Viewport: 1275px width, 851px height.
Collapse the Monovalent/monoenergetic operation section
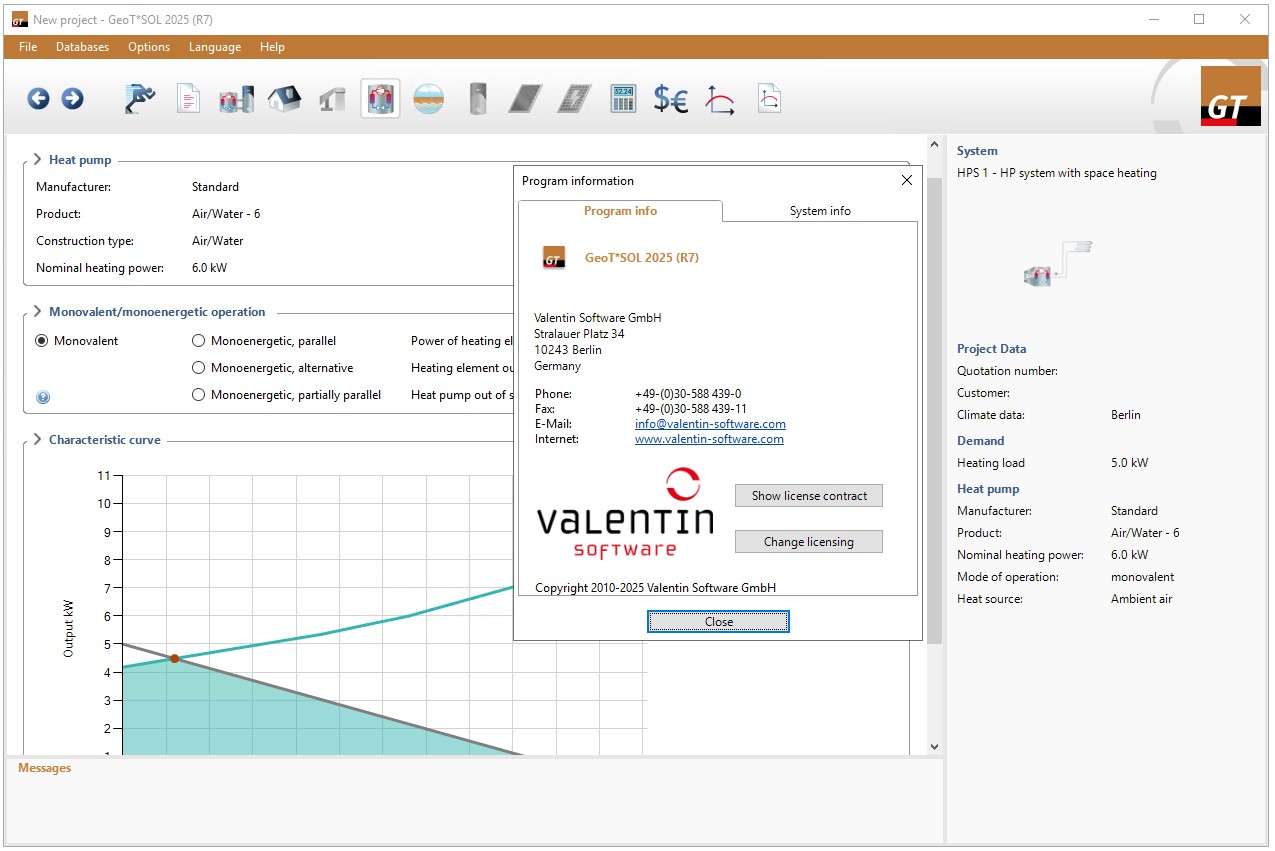pos(37,312)
